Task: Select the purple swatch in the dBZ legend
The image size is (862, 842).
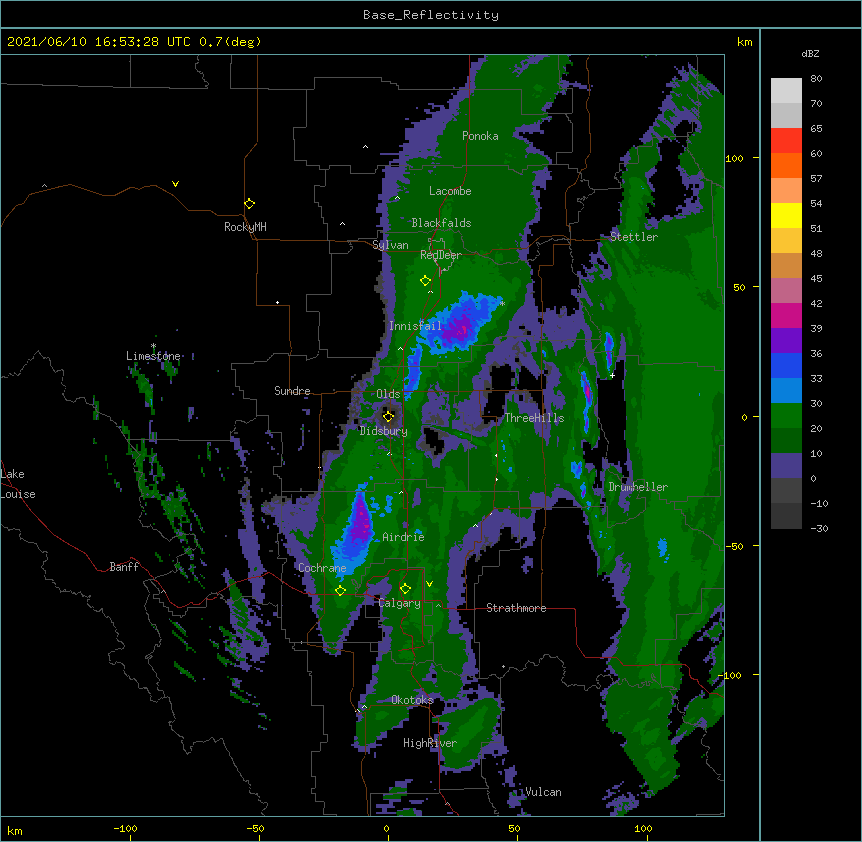Action: (786, 340)
